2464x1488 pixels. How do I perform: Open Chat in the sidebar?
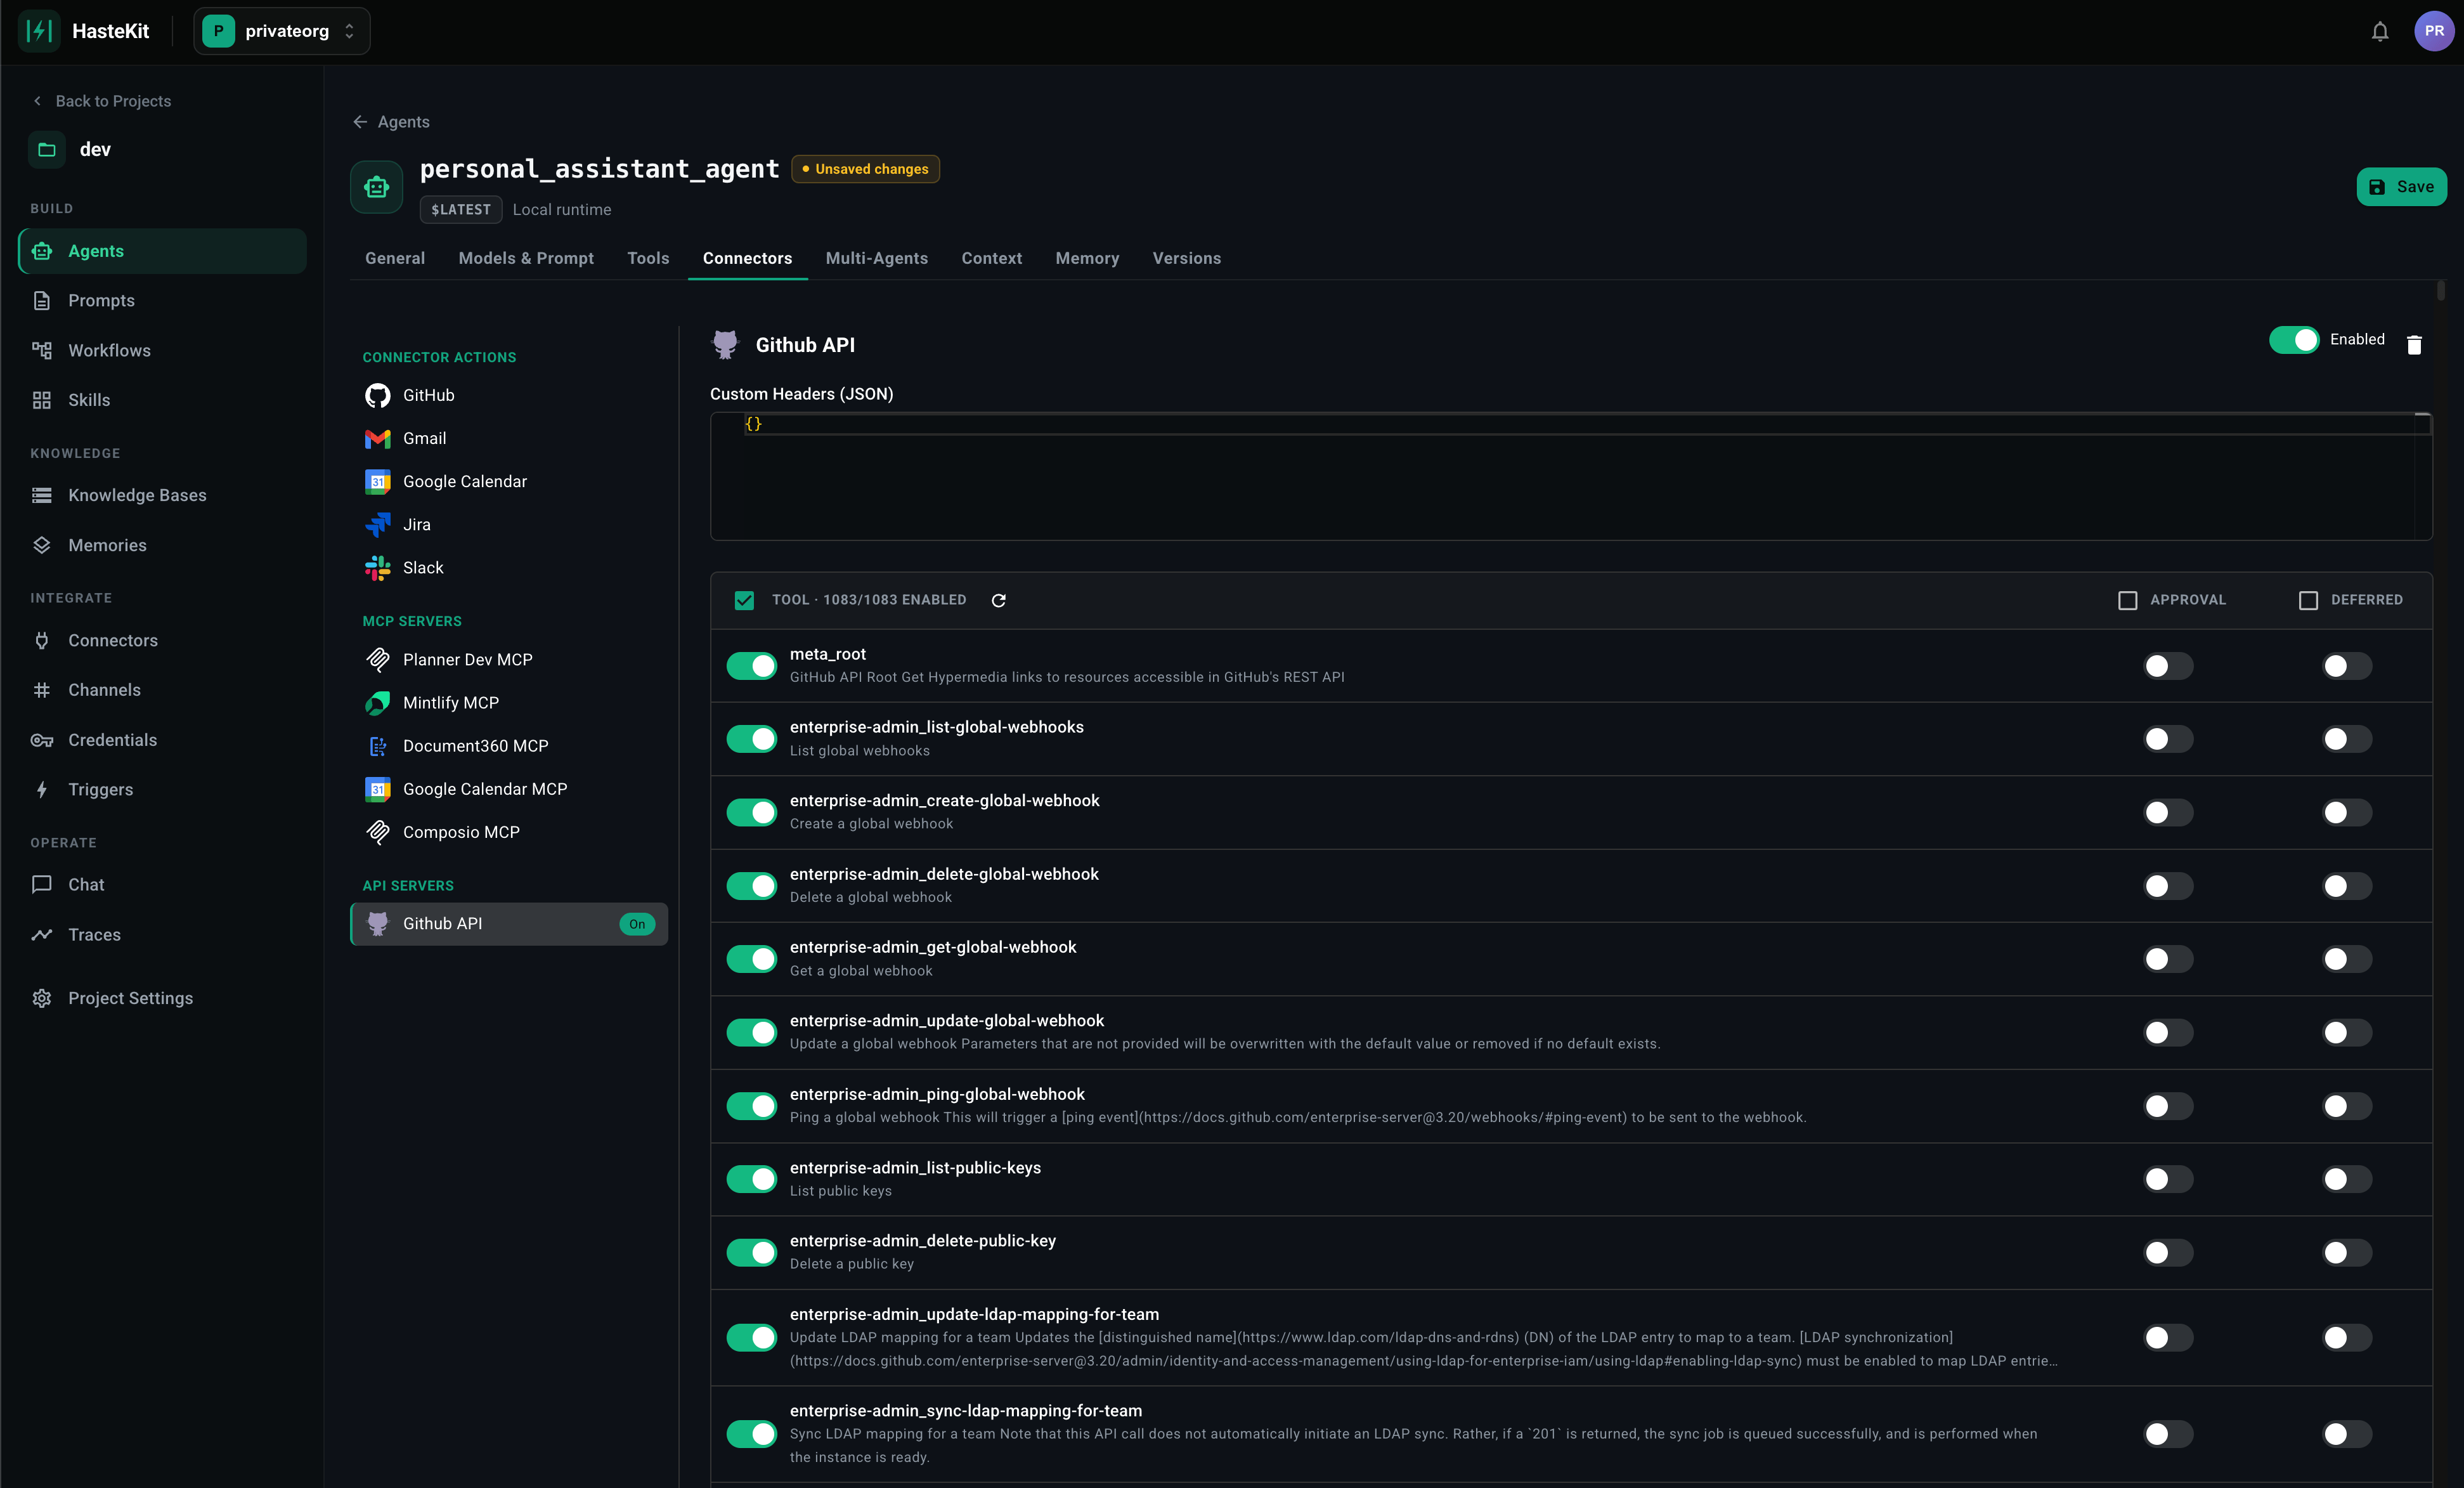tap(162, 884)
